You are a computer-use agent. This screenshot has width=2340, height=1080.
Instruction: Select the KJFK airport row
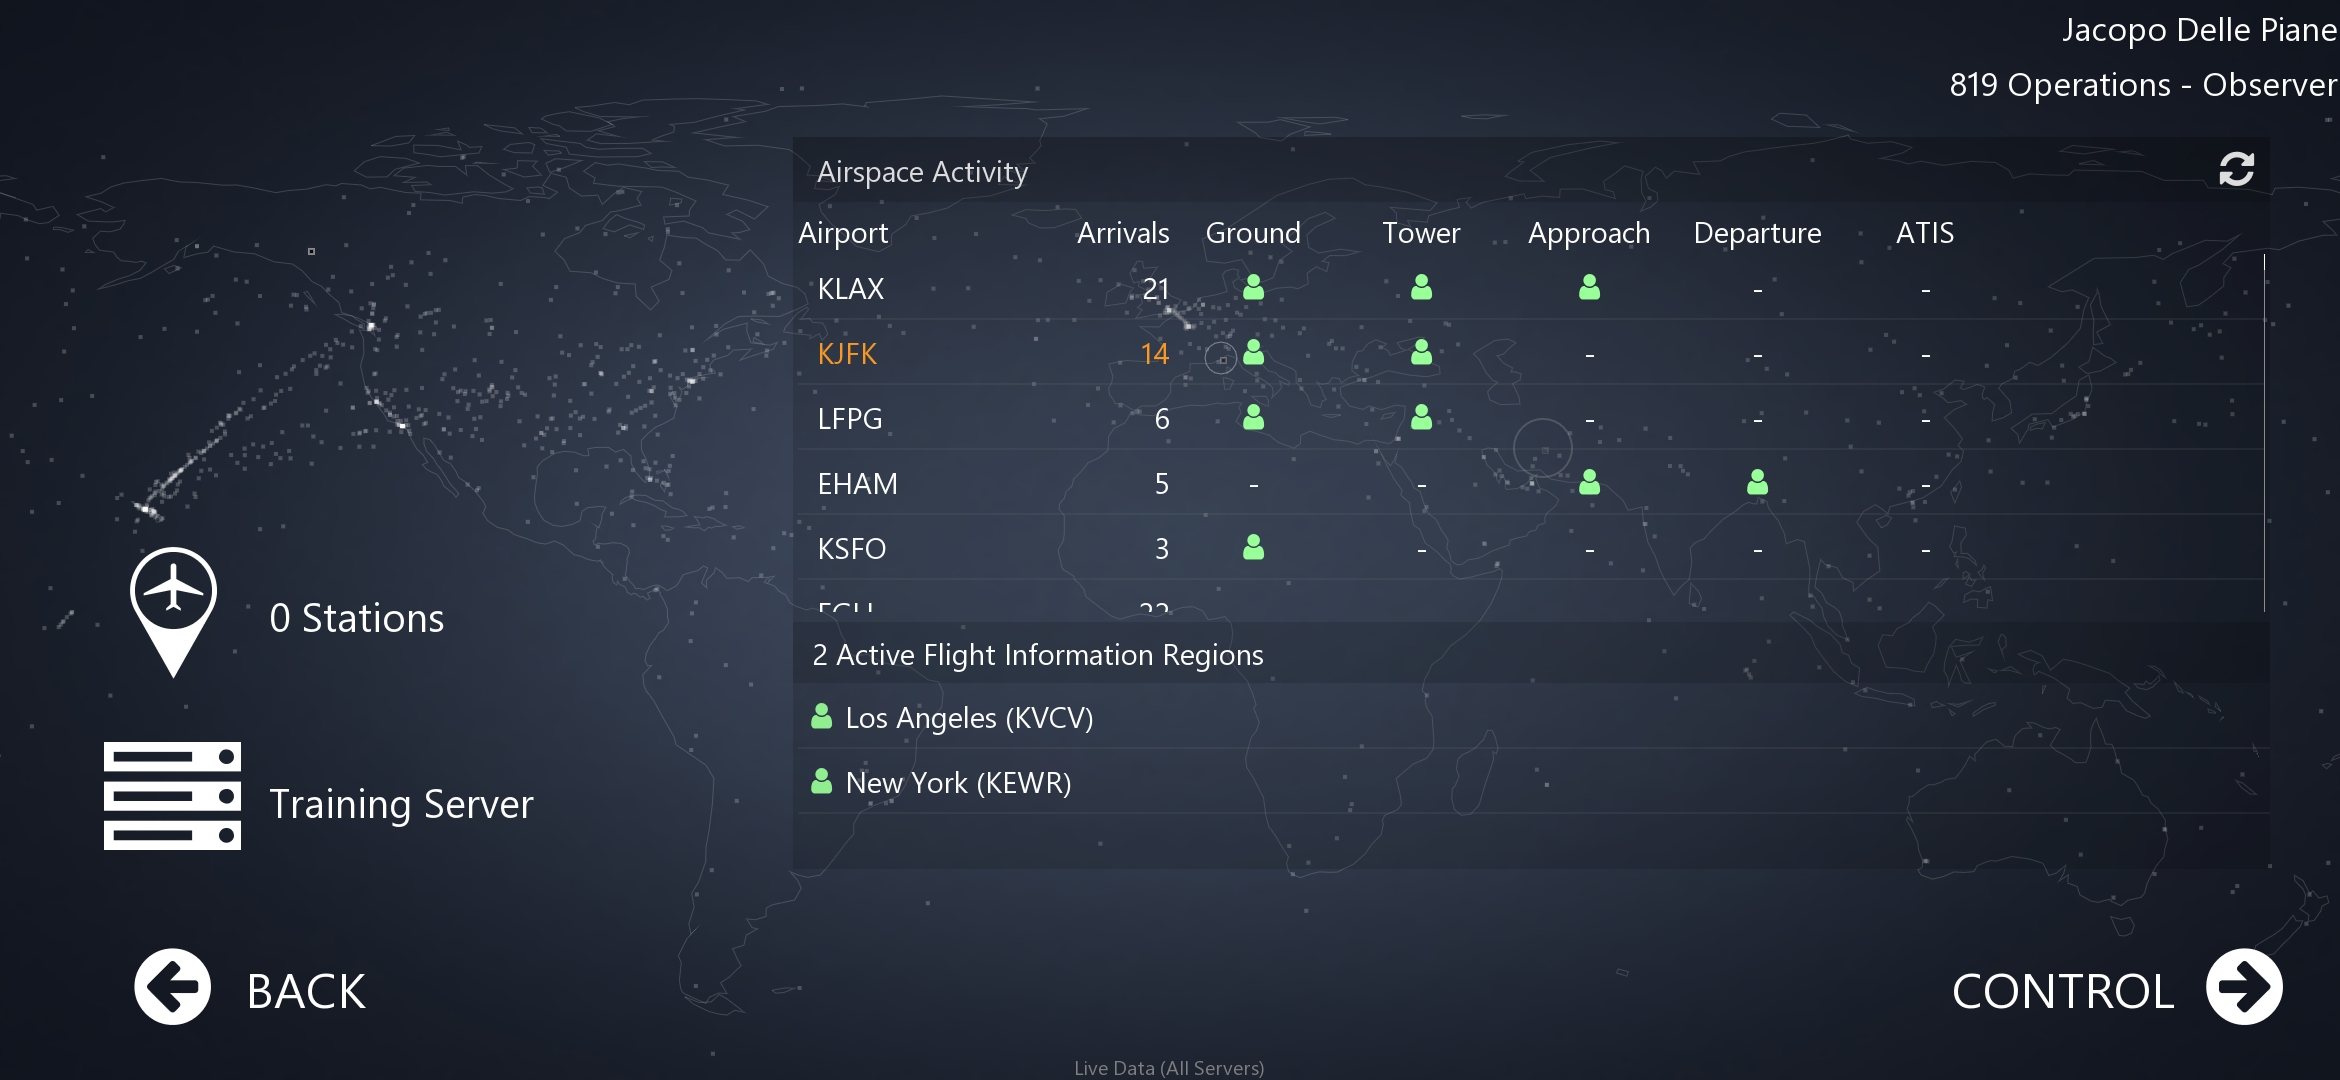[x=848, y=354]
